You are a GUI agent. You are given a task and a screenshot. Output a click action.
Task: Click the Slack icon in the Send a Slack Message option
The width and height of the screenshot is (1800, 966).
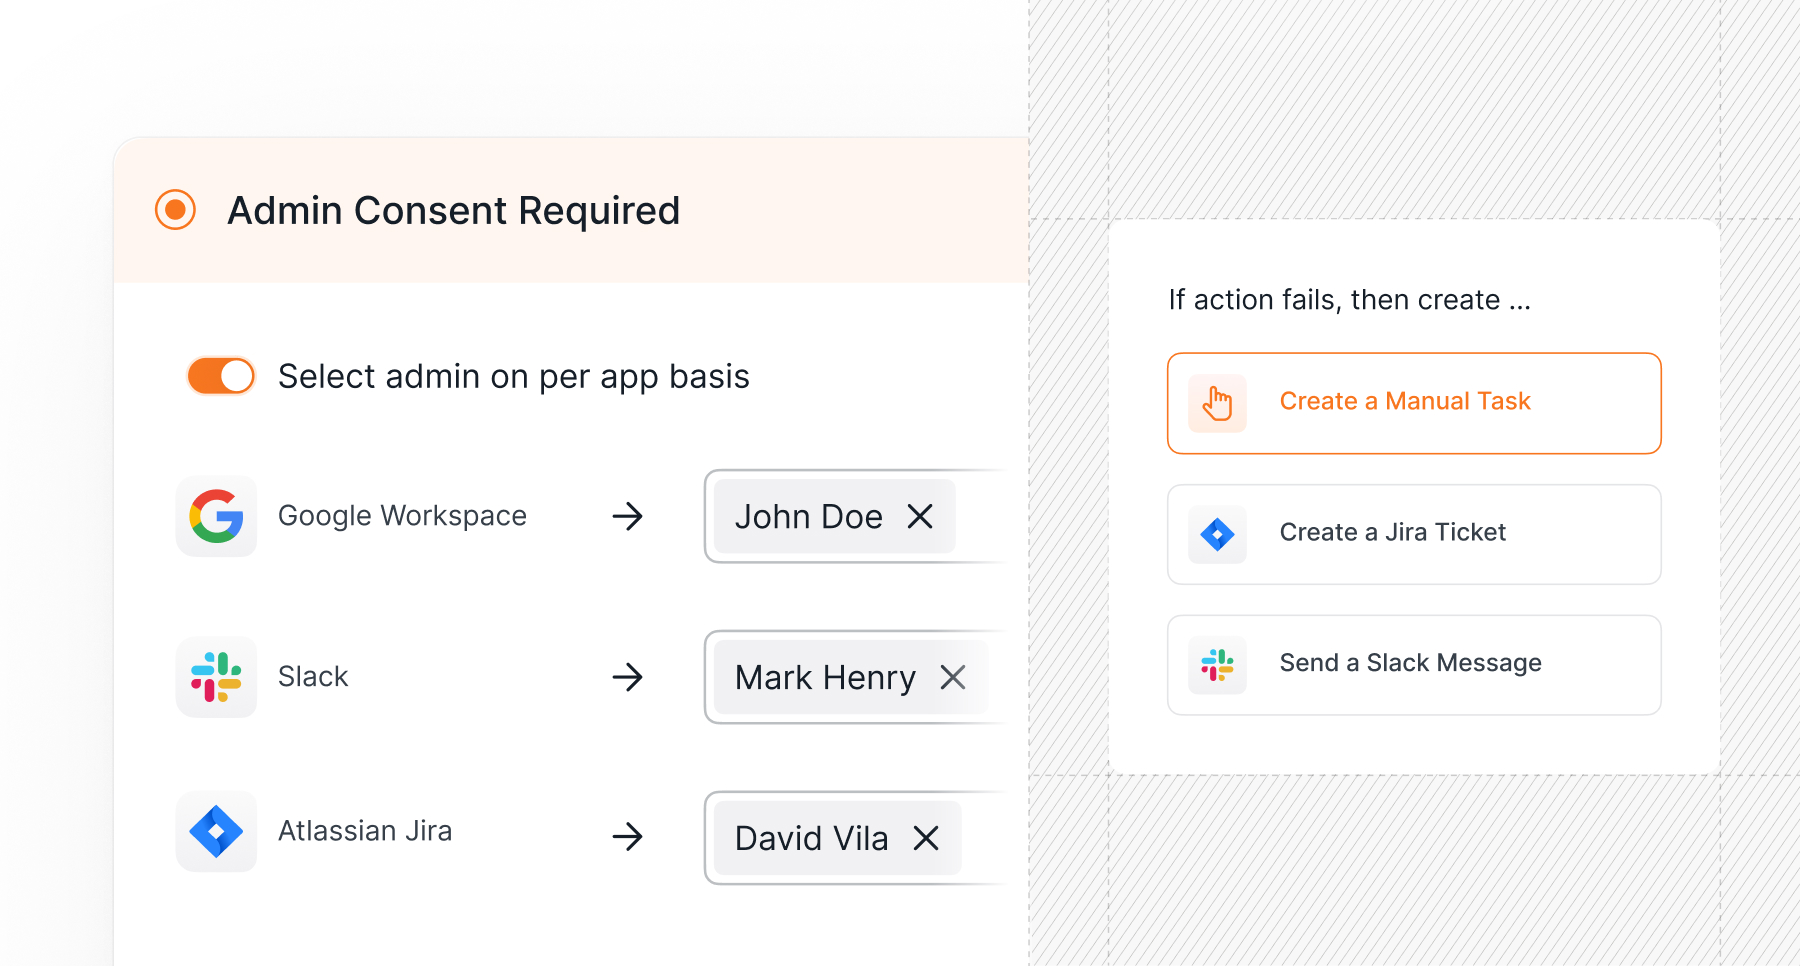coord(1217,665)
